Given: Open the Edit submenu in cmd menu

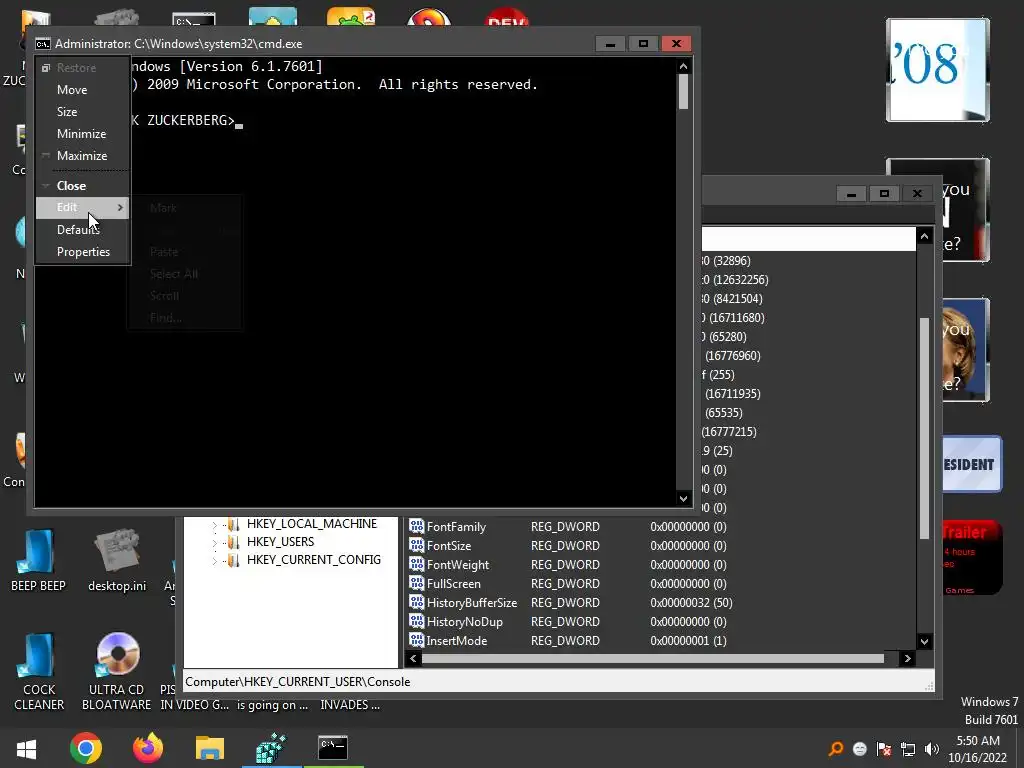Looking at the screenshot, I should [82, 207].
